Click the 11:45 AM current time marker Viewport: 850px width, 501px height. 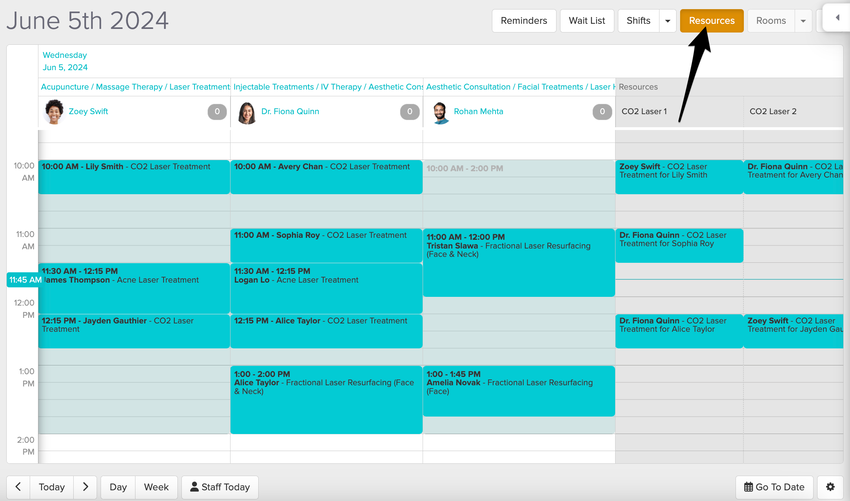tap(25, 280)
